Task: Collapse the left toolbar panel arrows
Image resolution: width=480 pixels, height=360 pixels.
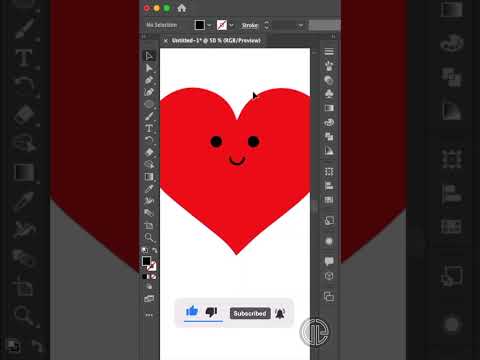Action: tap(144, 36)
